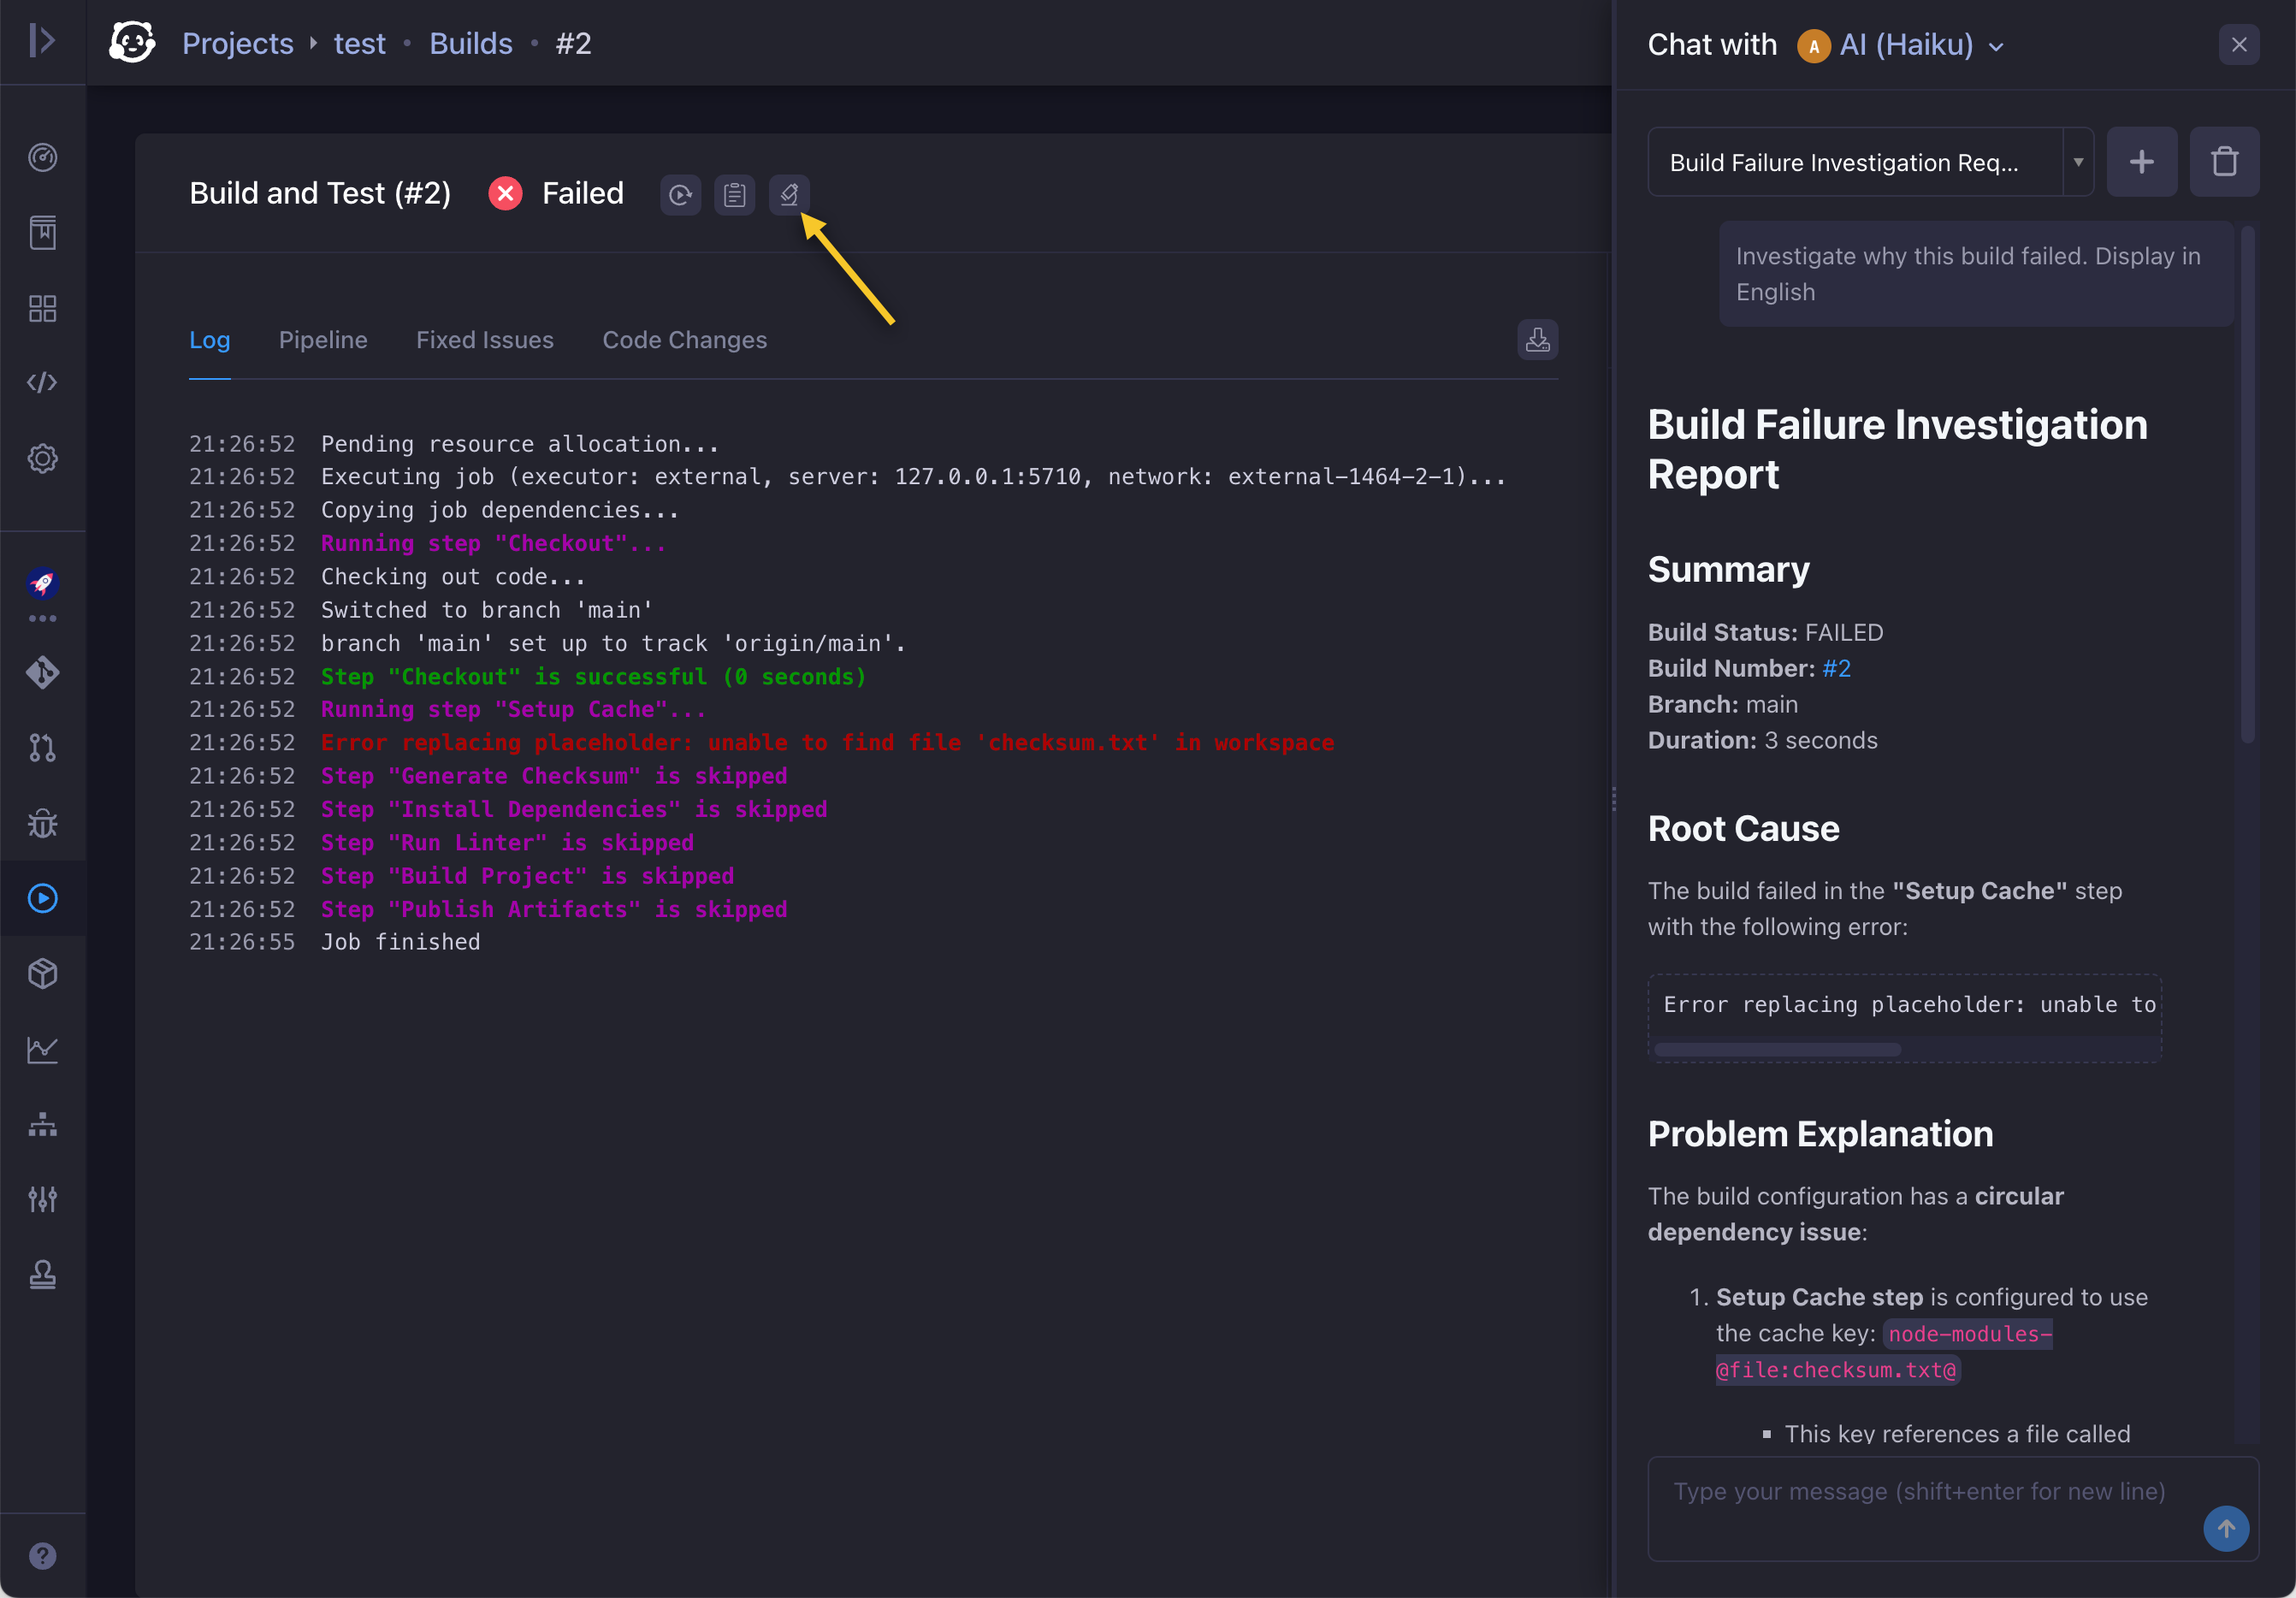
Task: Click the code block horizontal scrollbar
Action: (1777, 1049)
